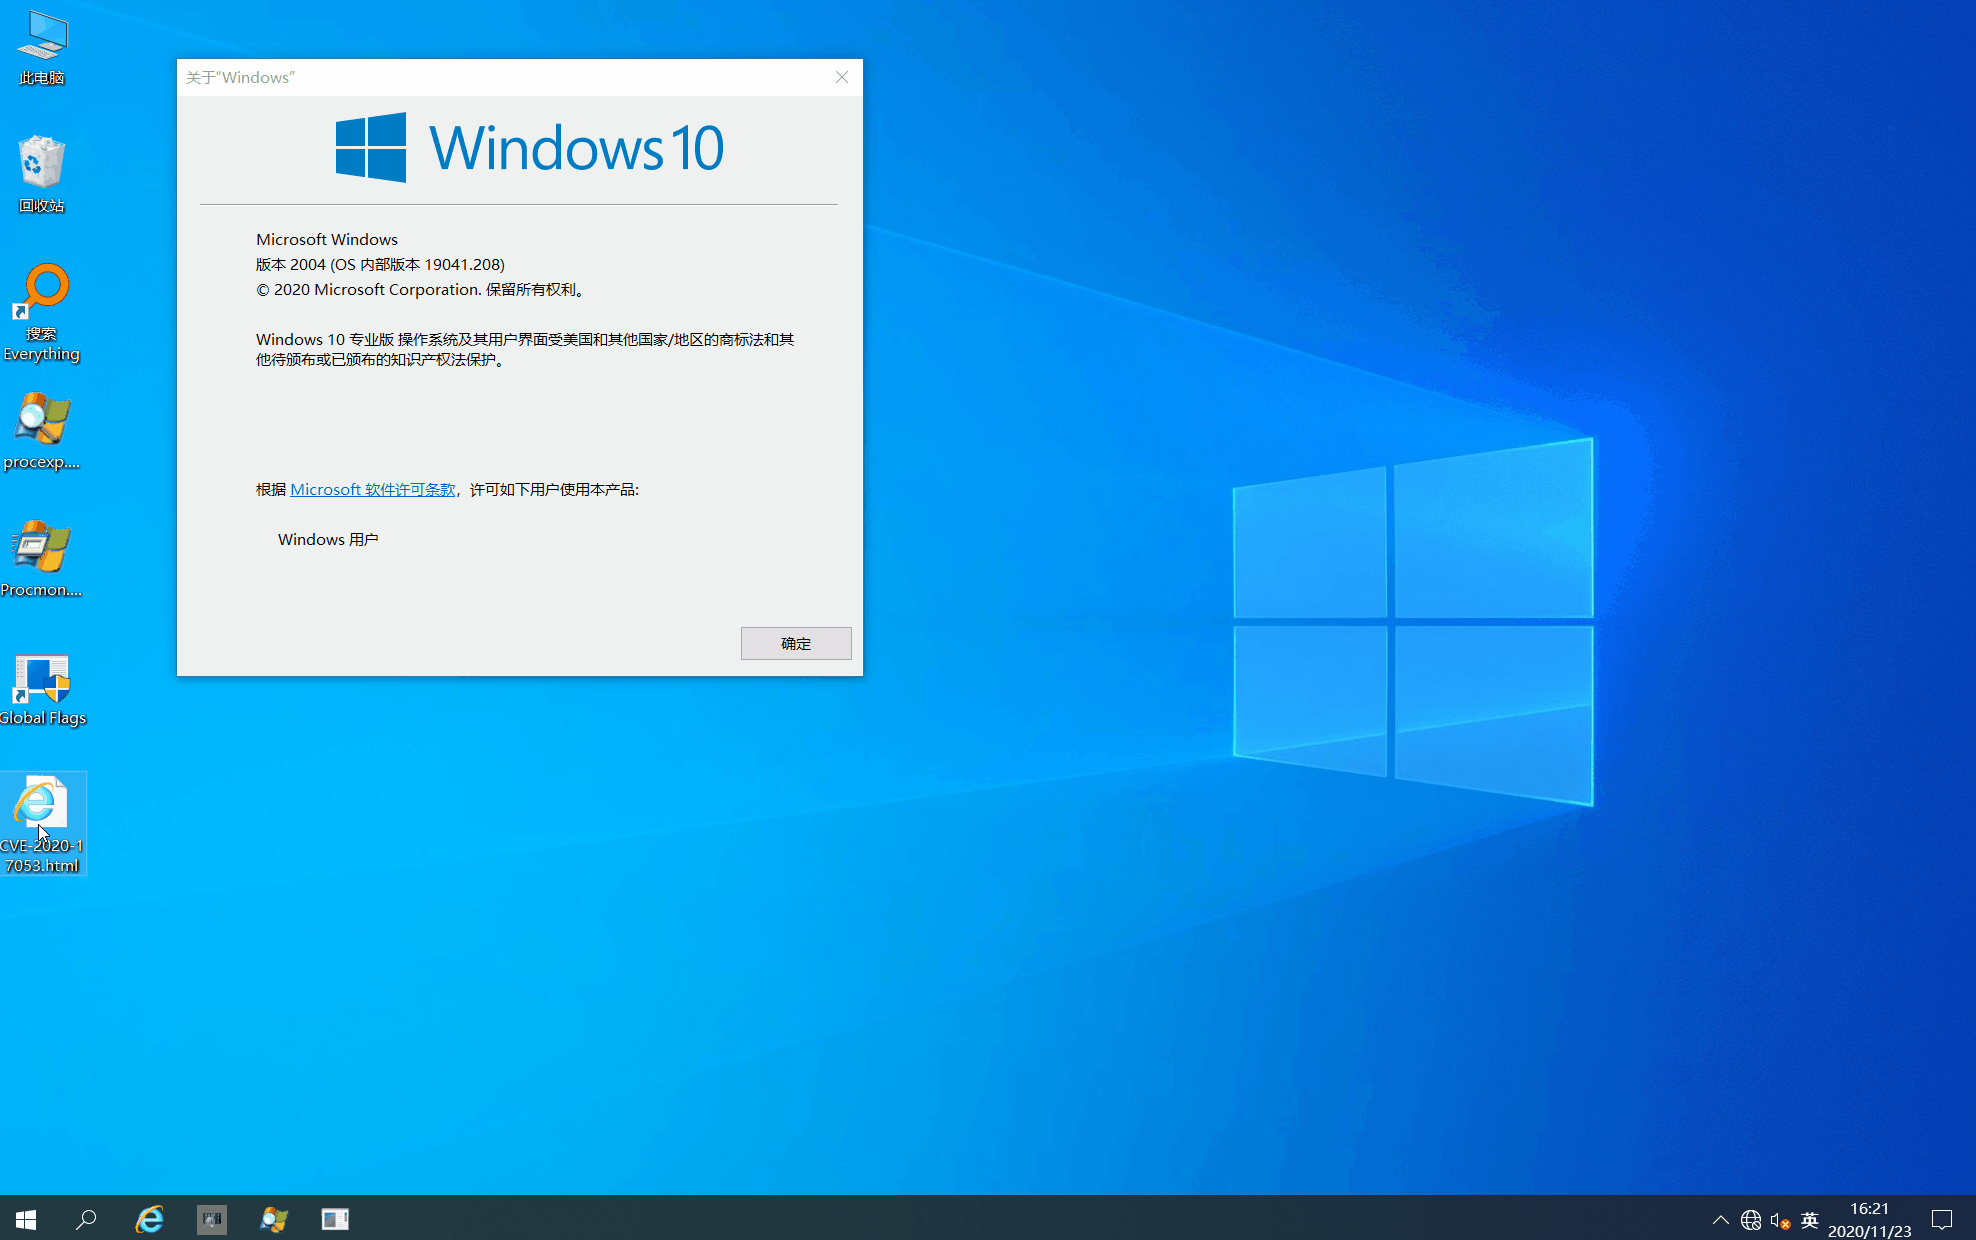
Task: Click the 确定 button in the About dialog
Action: click(x=796, y=643)
